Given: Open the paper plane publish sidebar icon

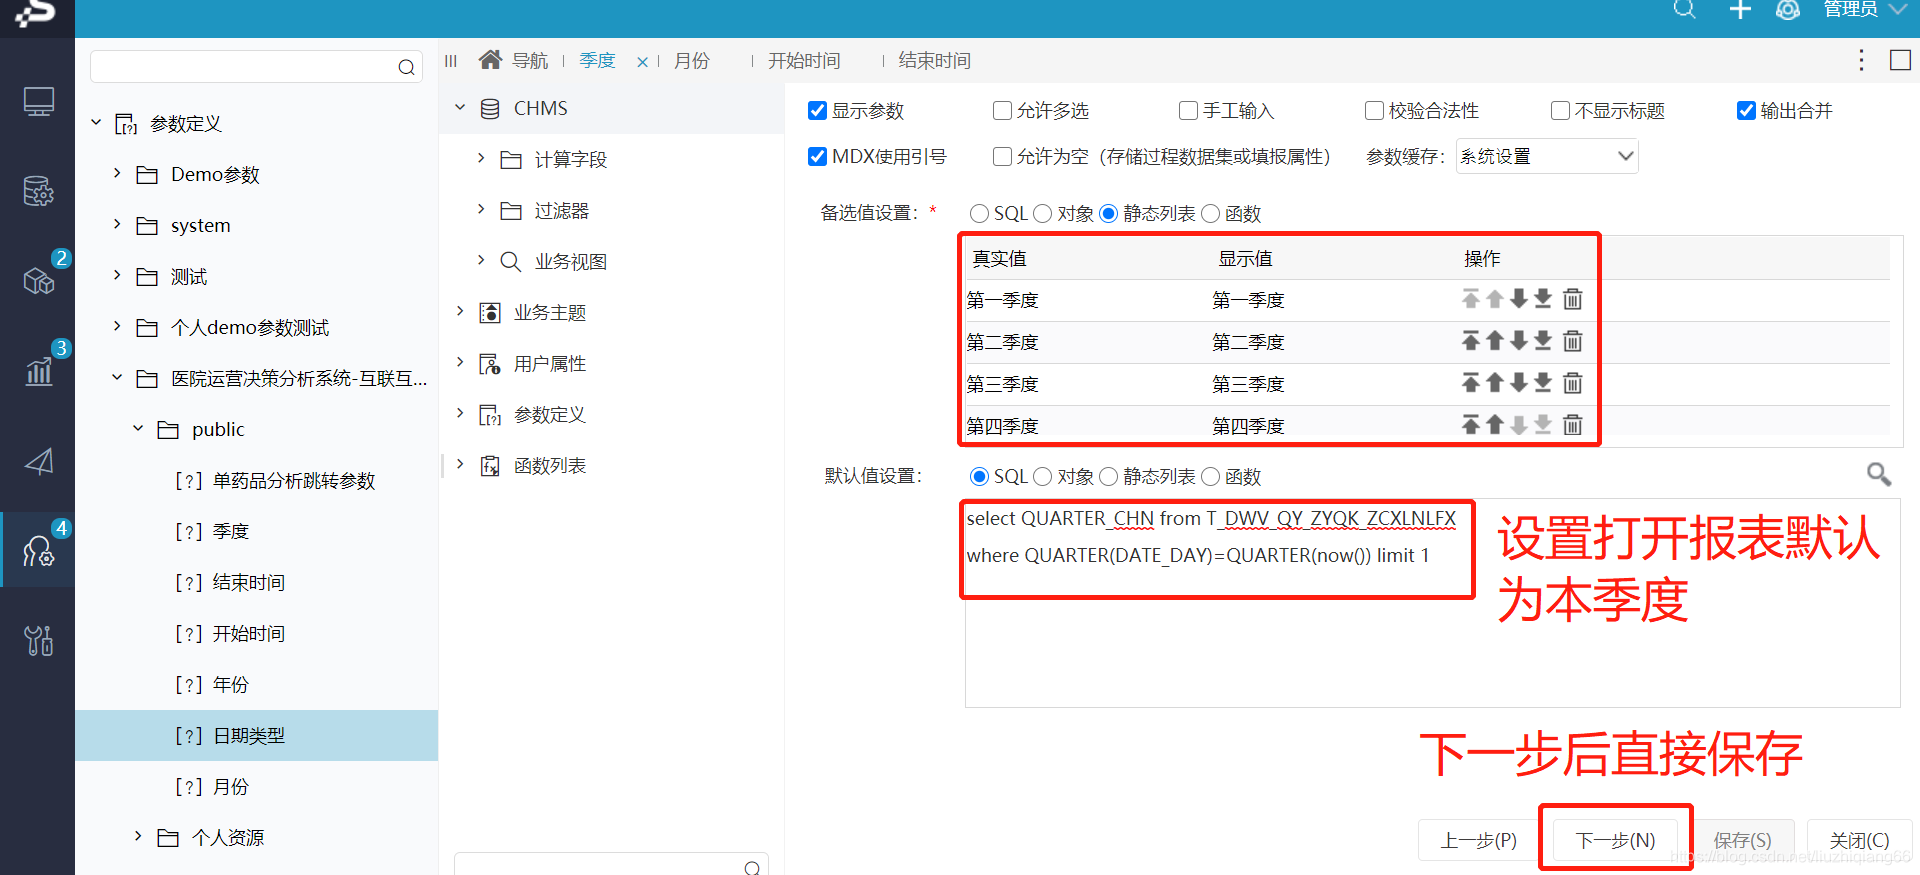Looking at the screenshot, I should tap(38, 461).
